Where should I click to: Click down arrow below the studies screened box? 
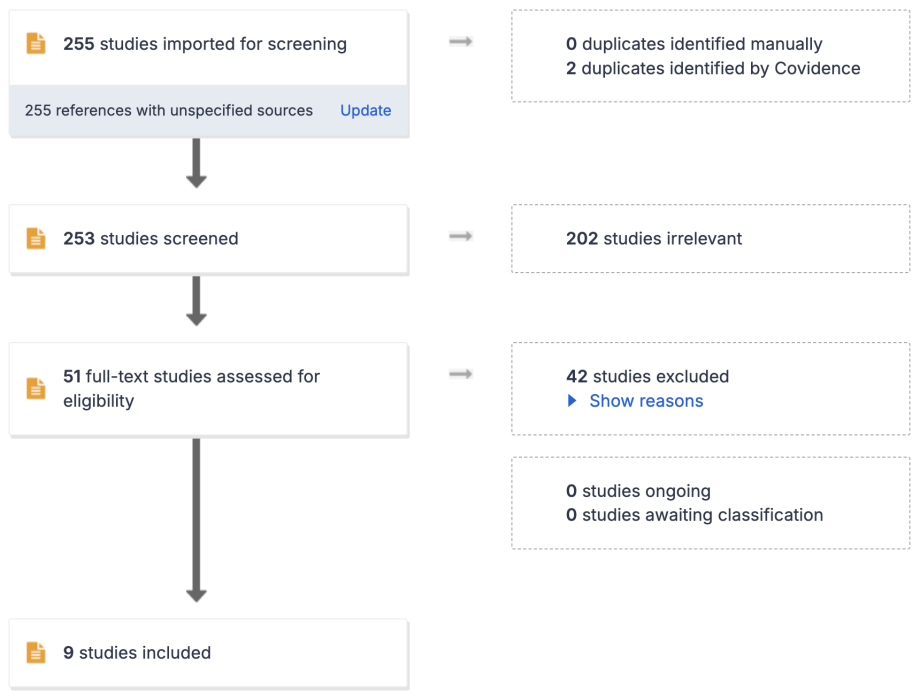[196, 300]
